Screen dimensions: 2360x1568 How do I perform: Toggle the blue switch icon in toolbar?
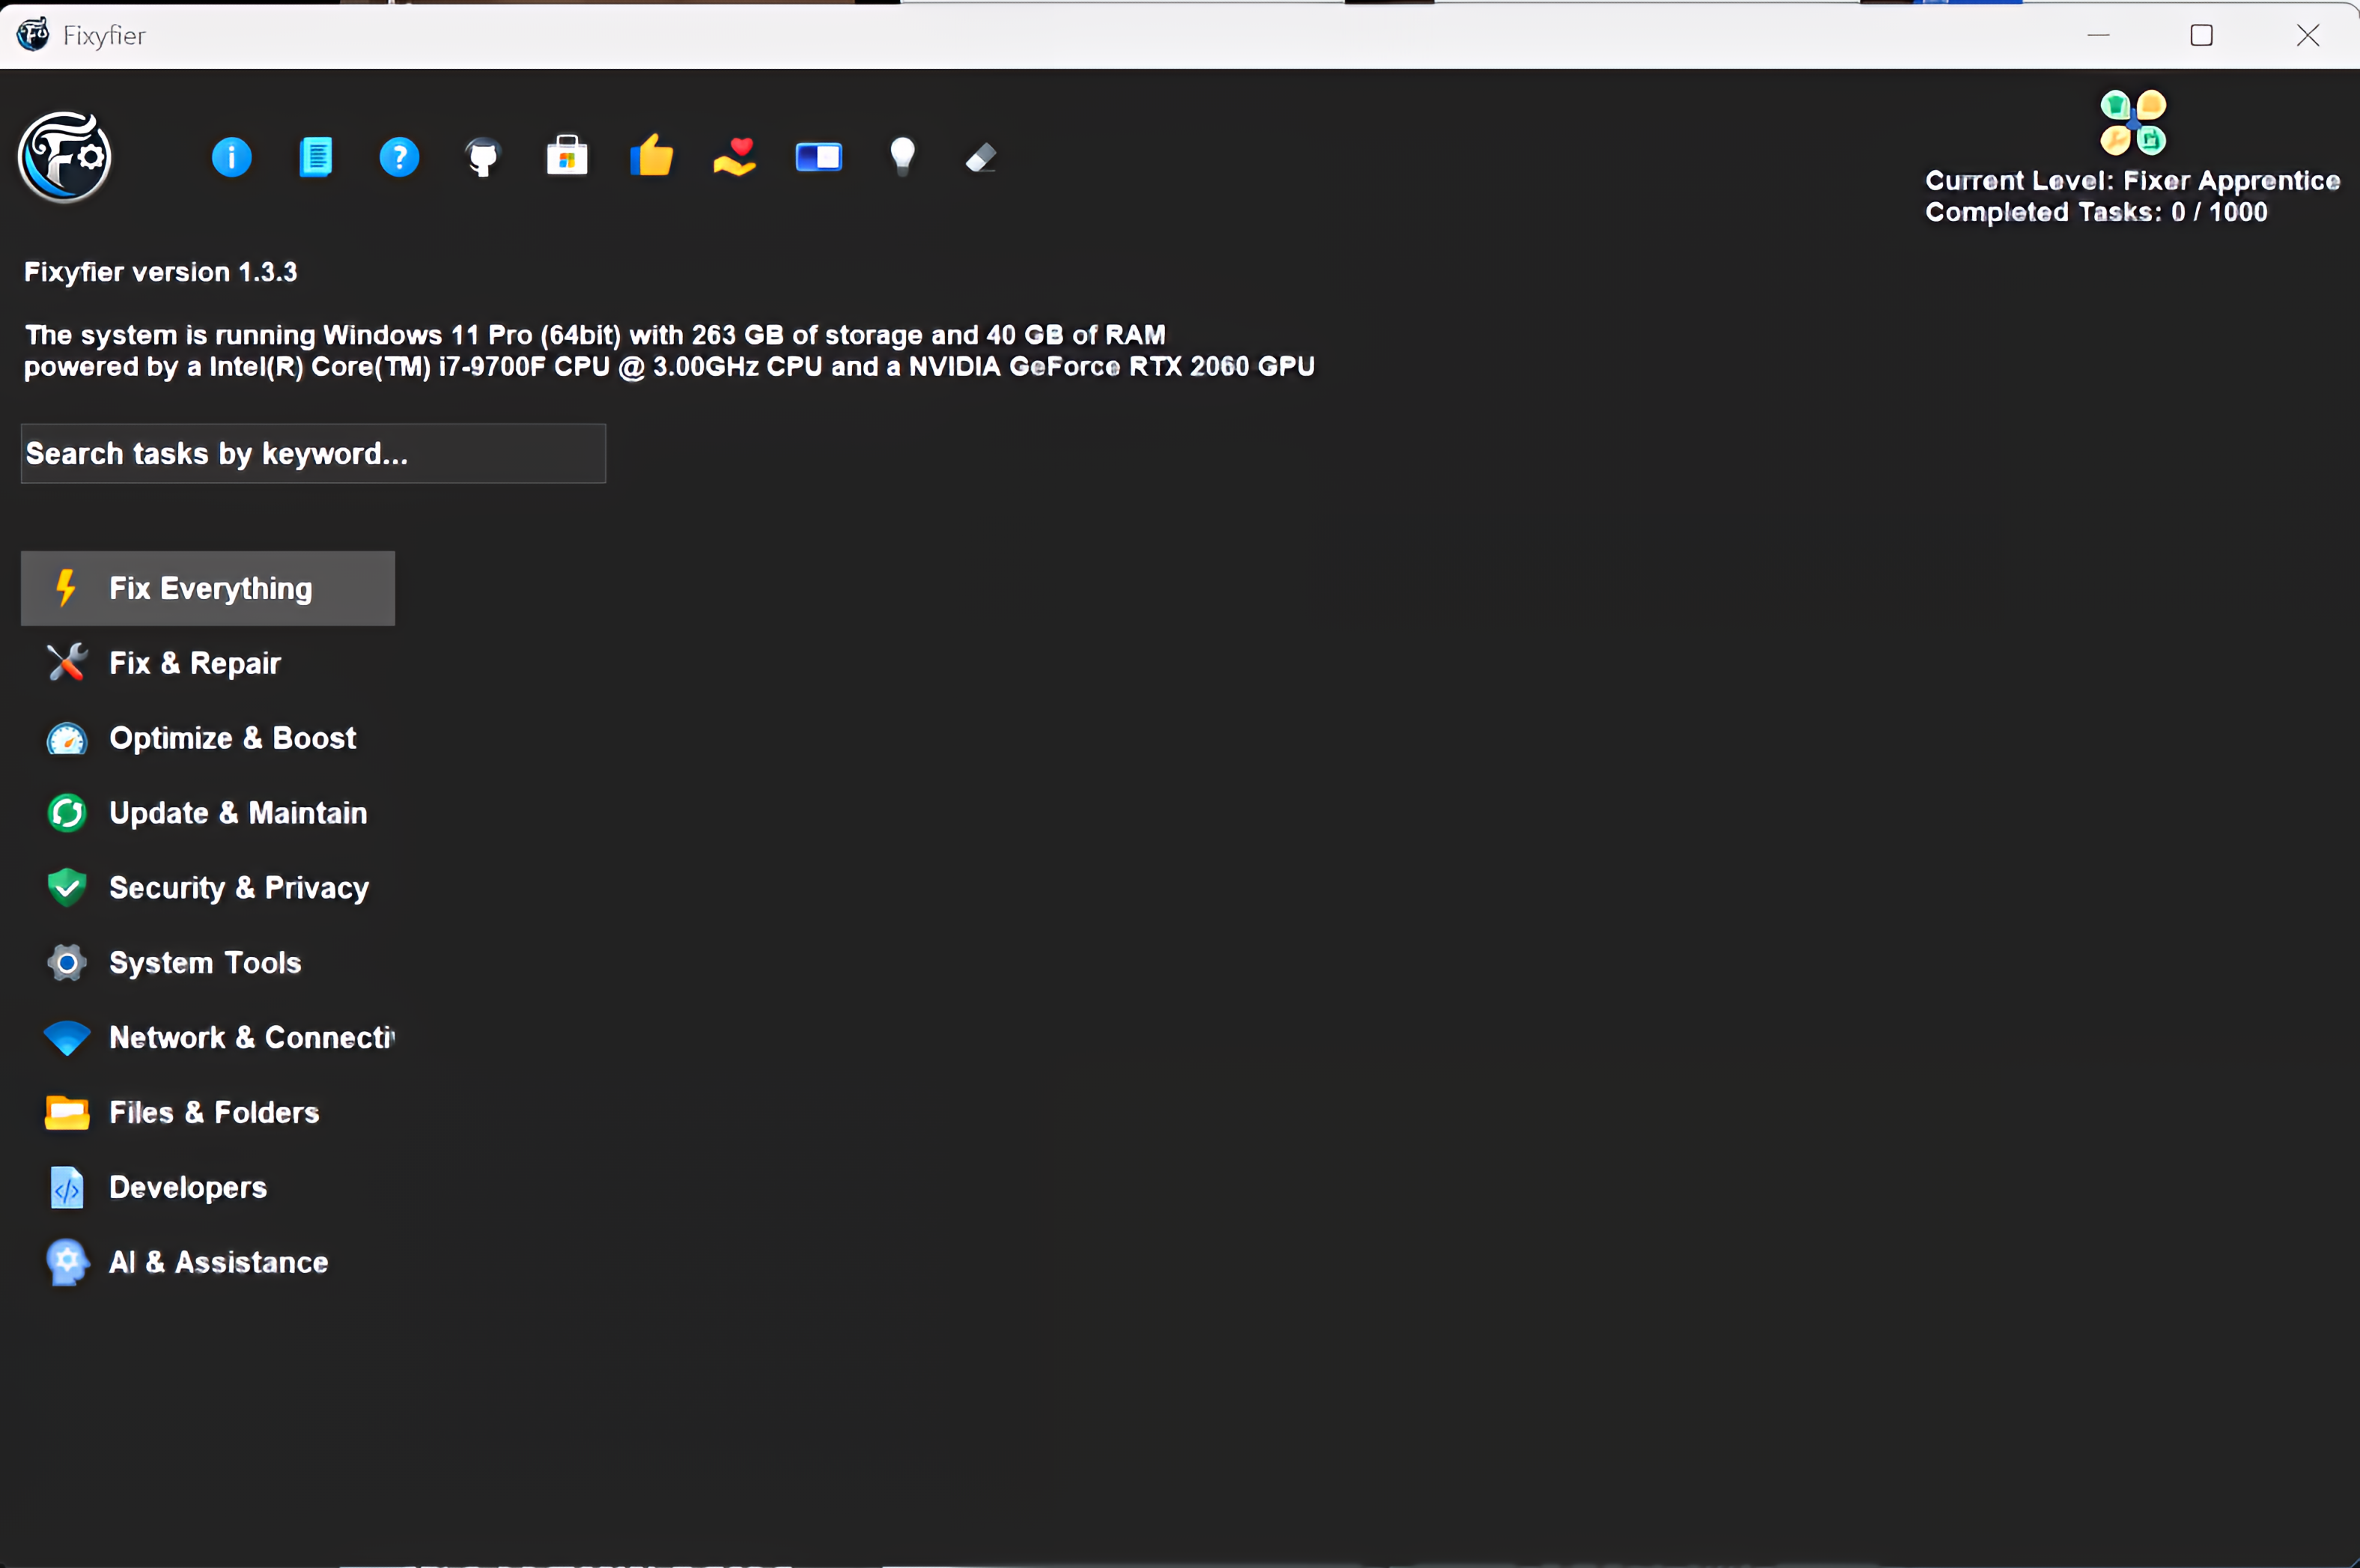coord(818,157)
